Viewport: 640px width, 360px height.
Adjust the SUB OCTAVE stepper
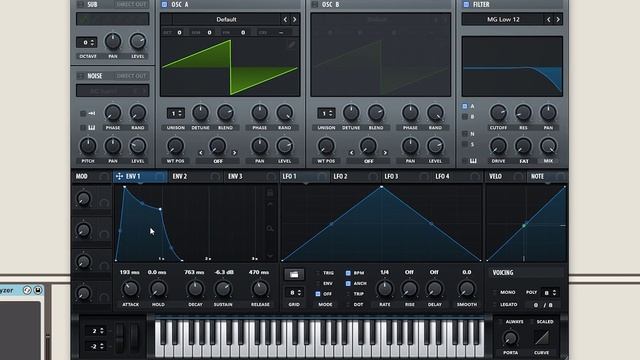(87, 42)
